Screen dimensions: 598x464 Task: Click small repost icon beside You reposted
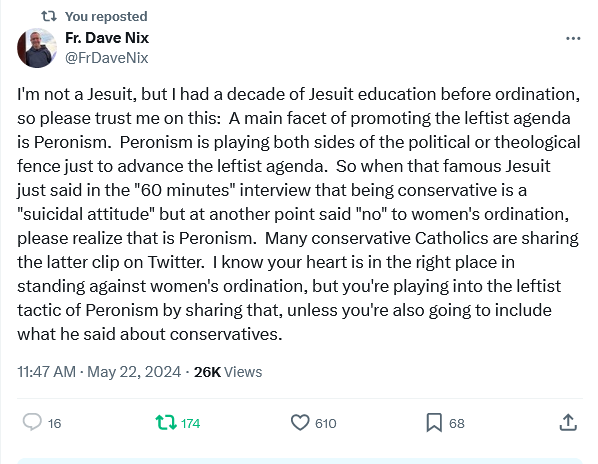point(49,16)
